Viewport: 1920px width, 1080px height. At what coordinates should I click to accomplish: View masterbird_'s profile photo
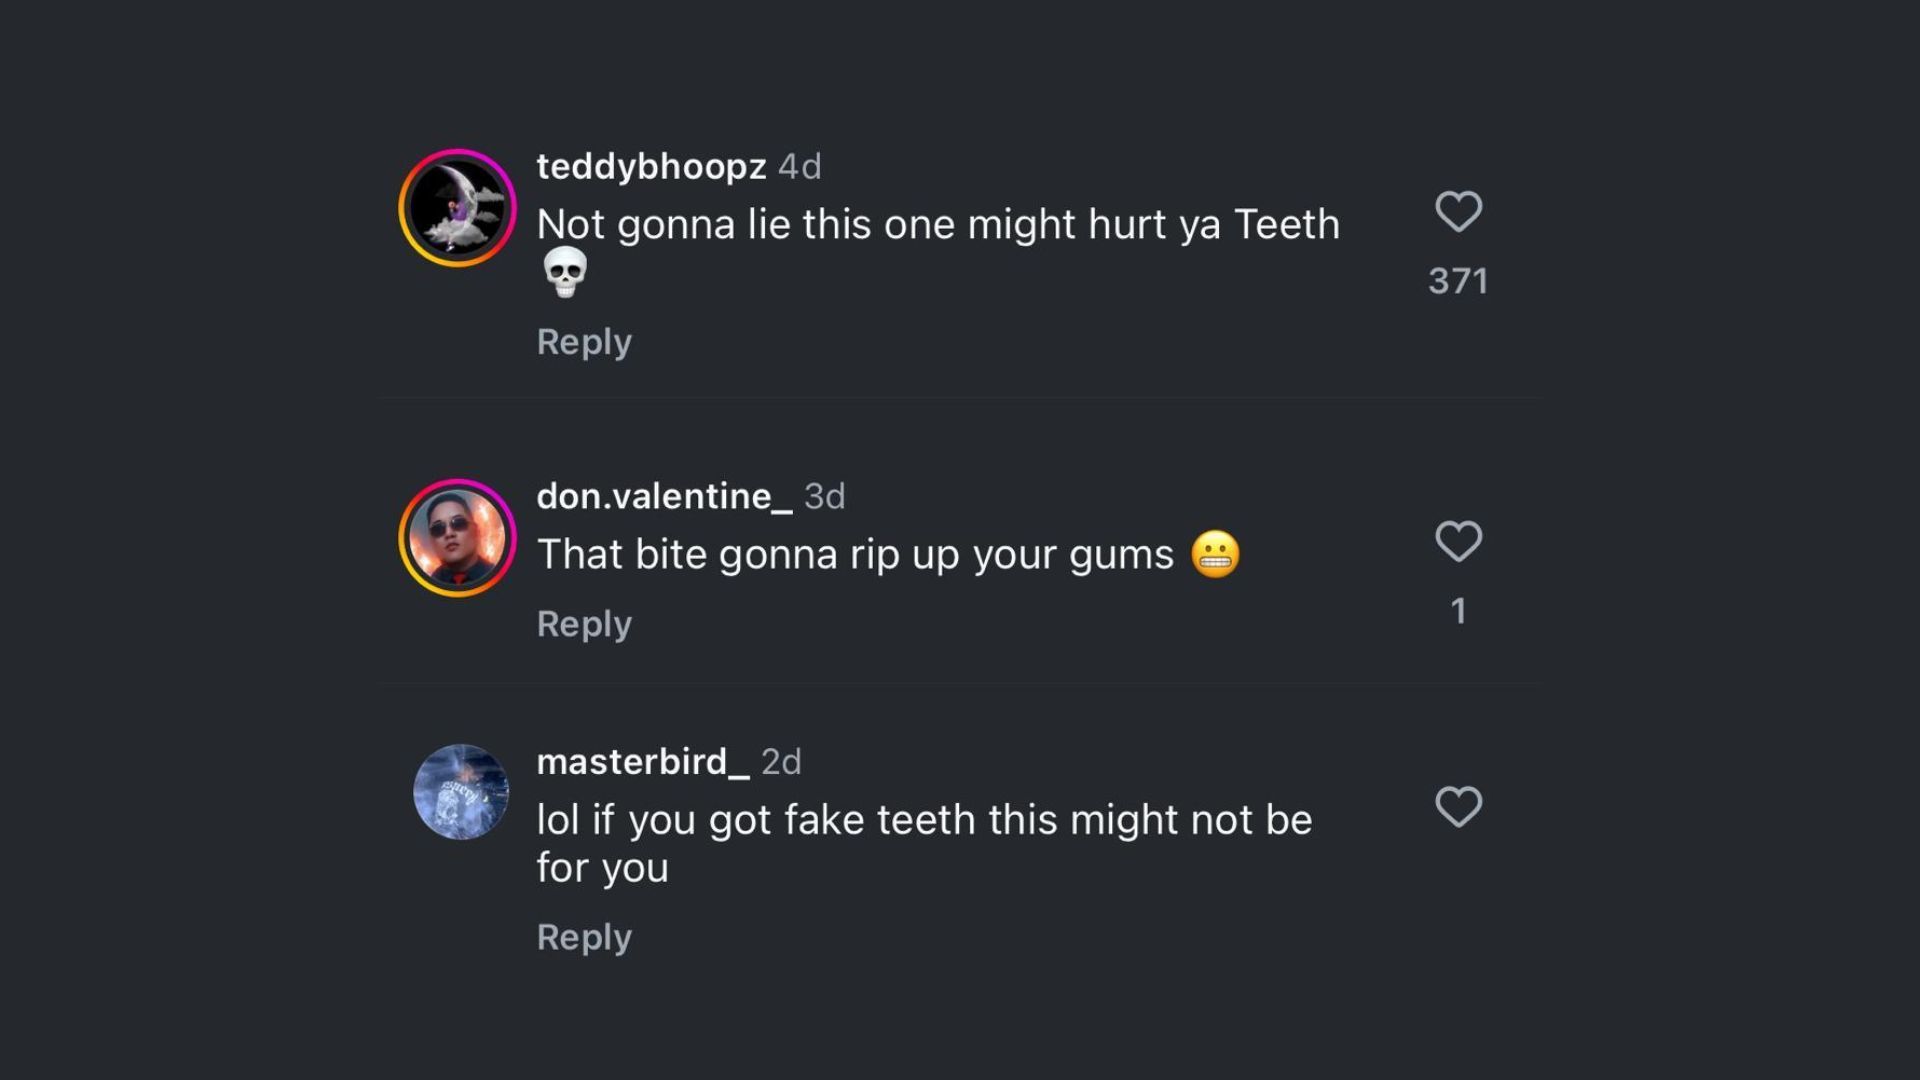click(x=461, y=792)
